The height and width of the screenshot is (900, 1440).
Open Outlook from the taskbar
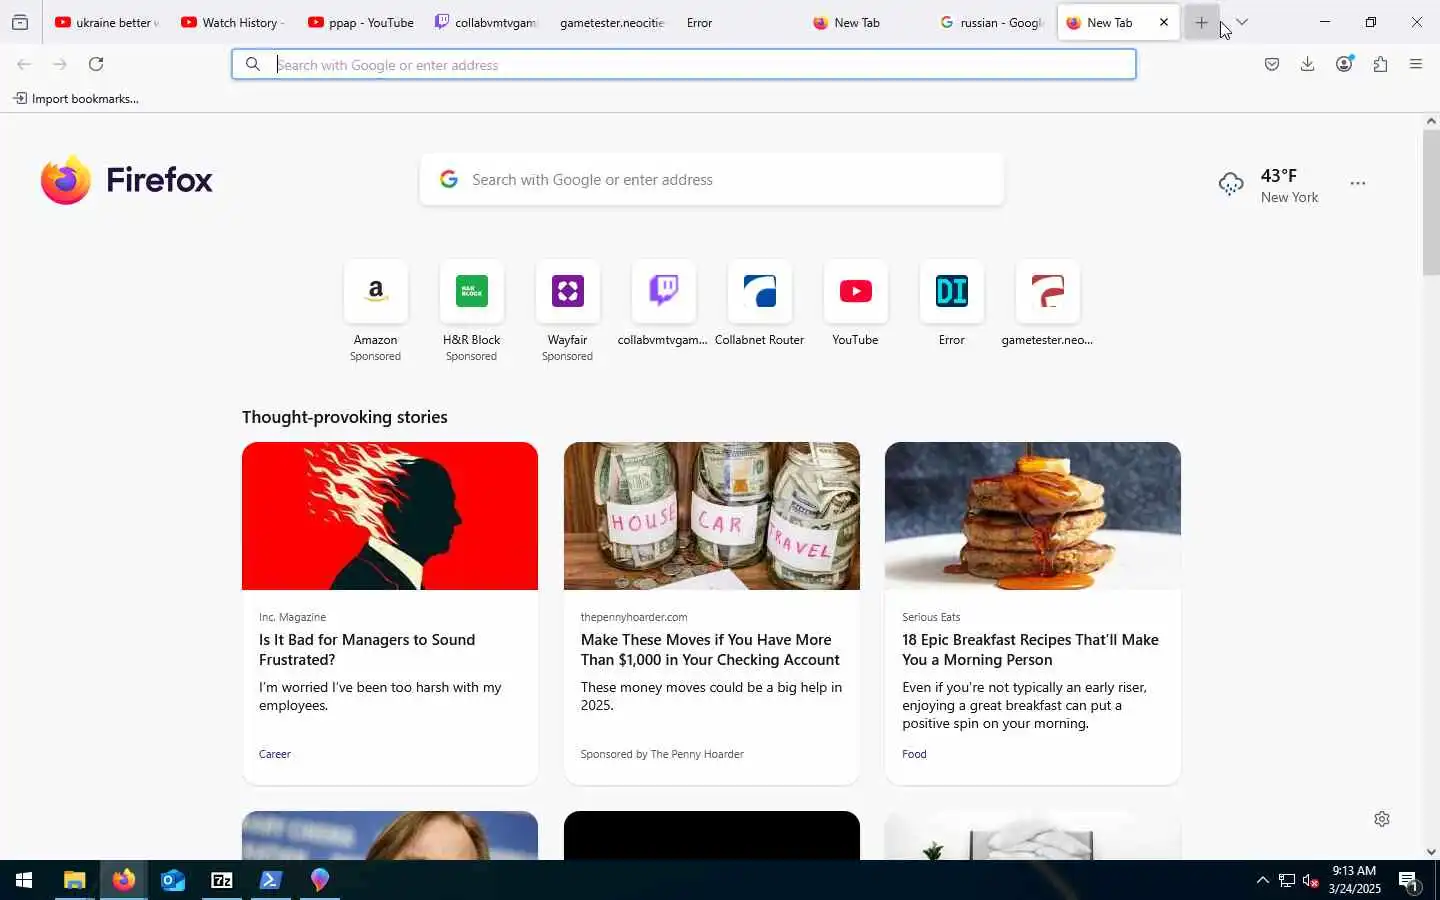pos(173,880)
